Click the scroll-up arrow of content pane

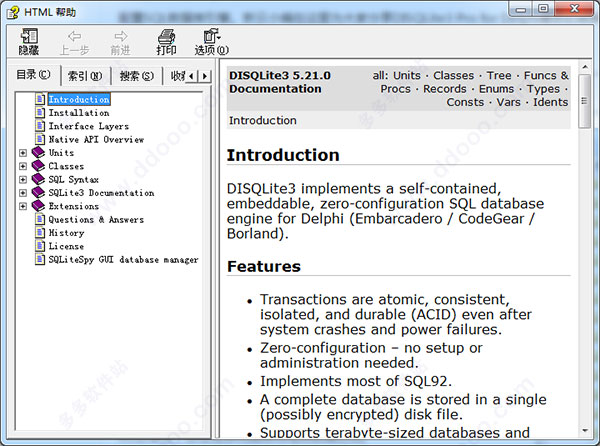[585, 67]
